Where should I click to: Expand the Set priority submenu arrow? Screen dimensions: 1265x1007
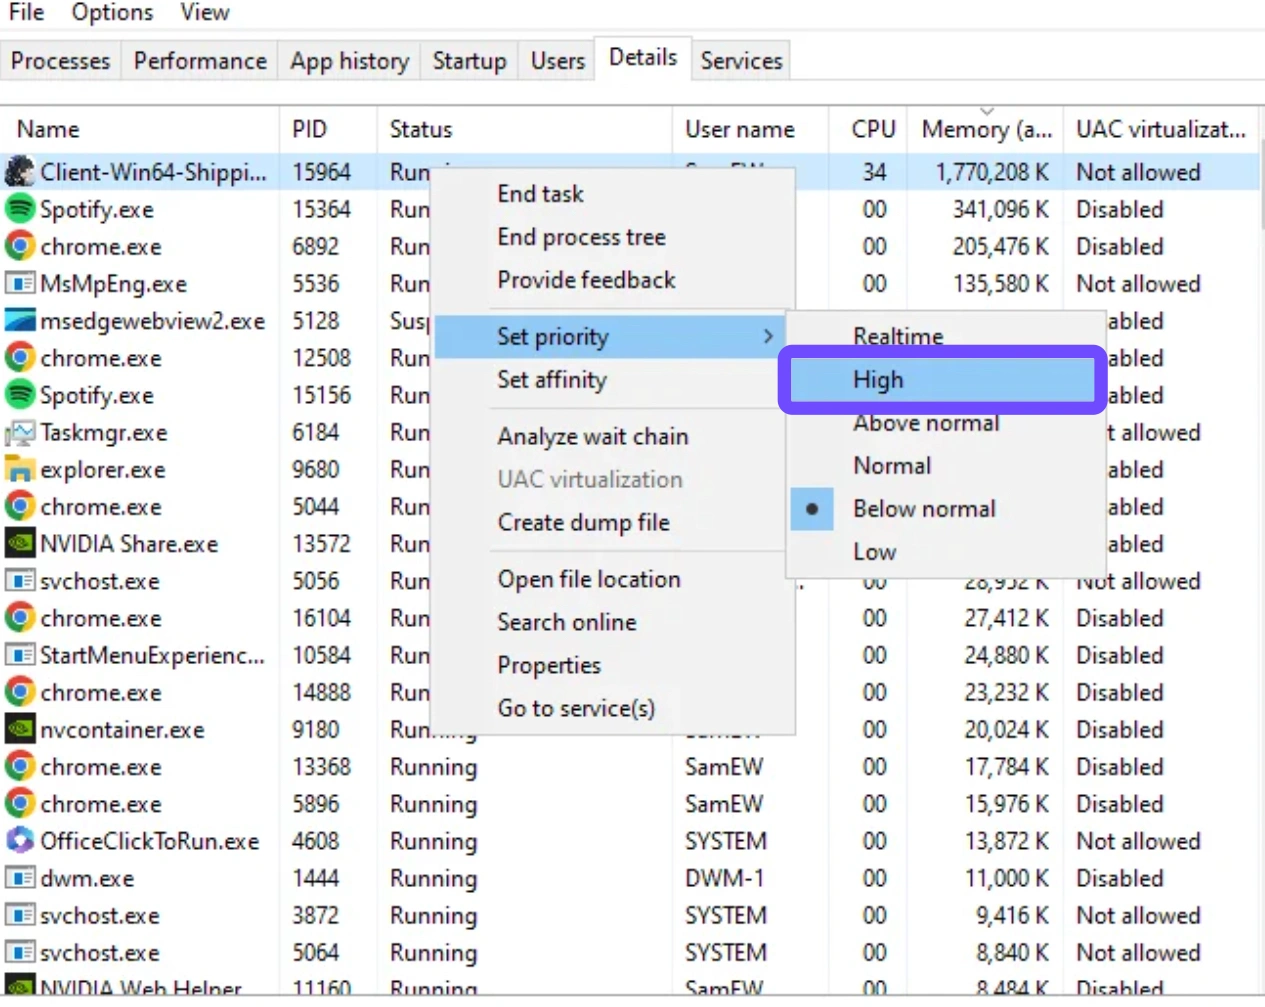coord(768,337)
